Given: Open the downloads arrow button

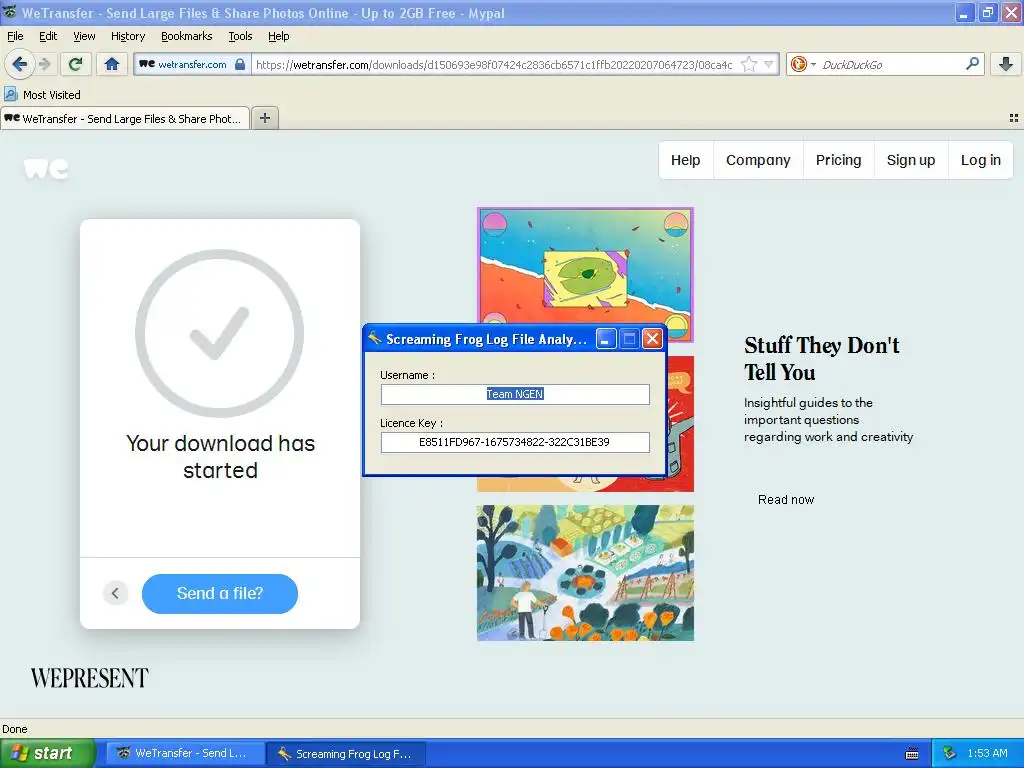Looking at the screenshot, I should pyautogui.click(x=1006, y=64).
